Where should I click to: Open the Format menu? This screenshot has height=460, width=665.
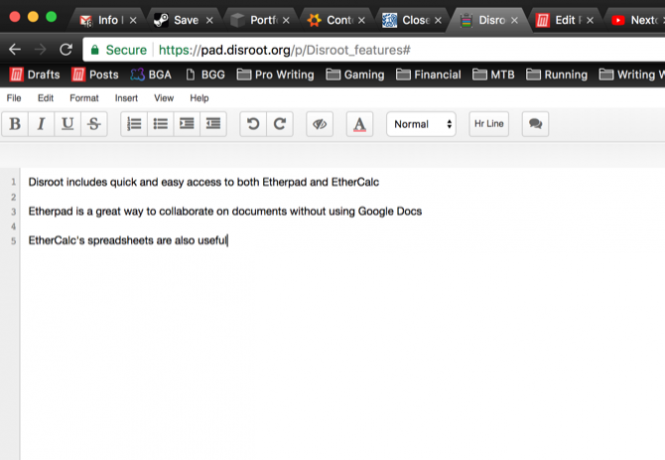[84, 98]
